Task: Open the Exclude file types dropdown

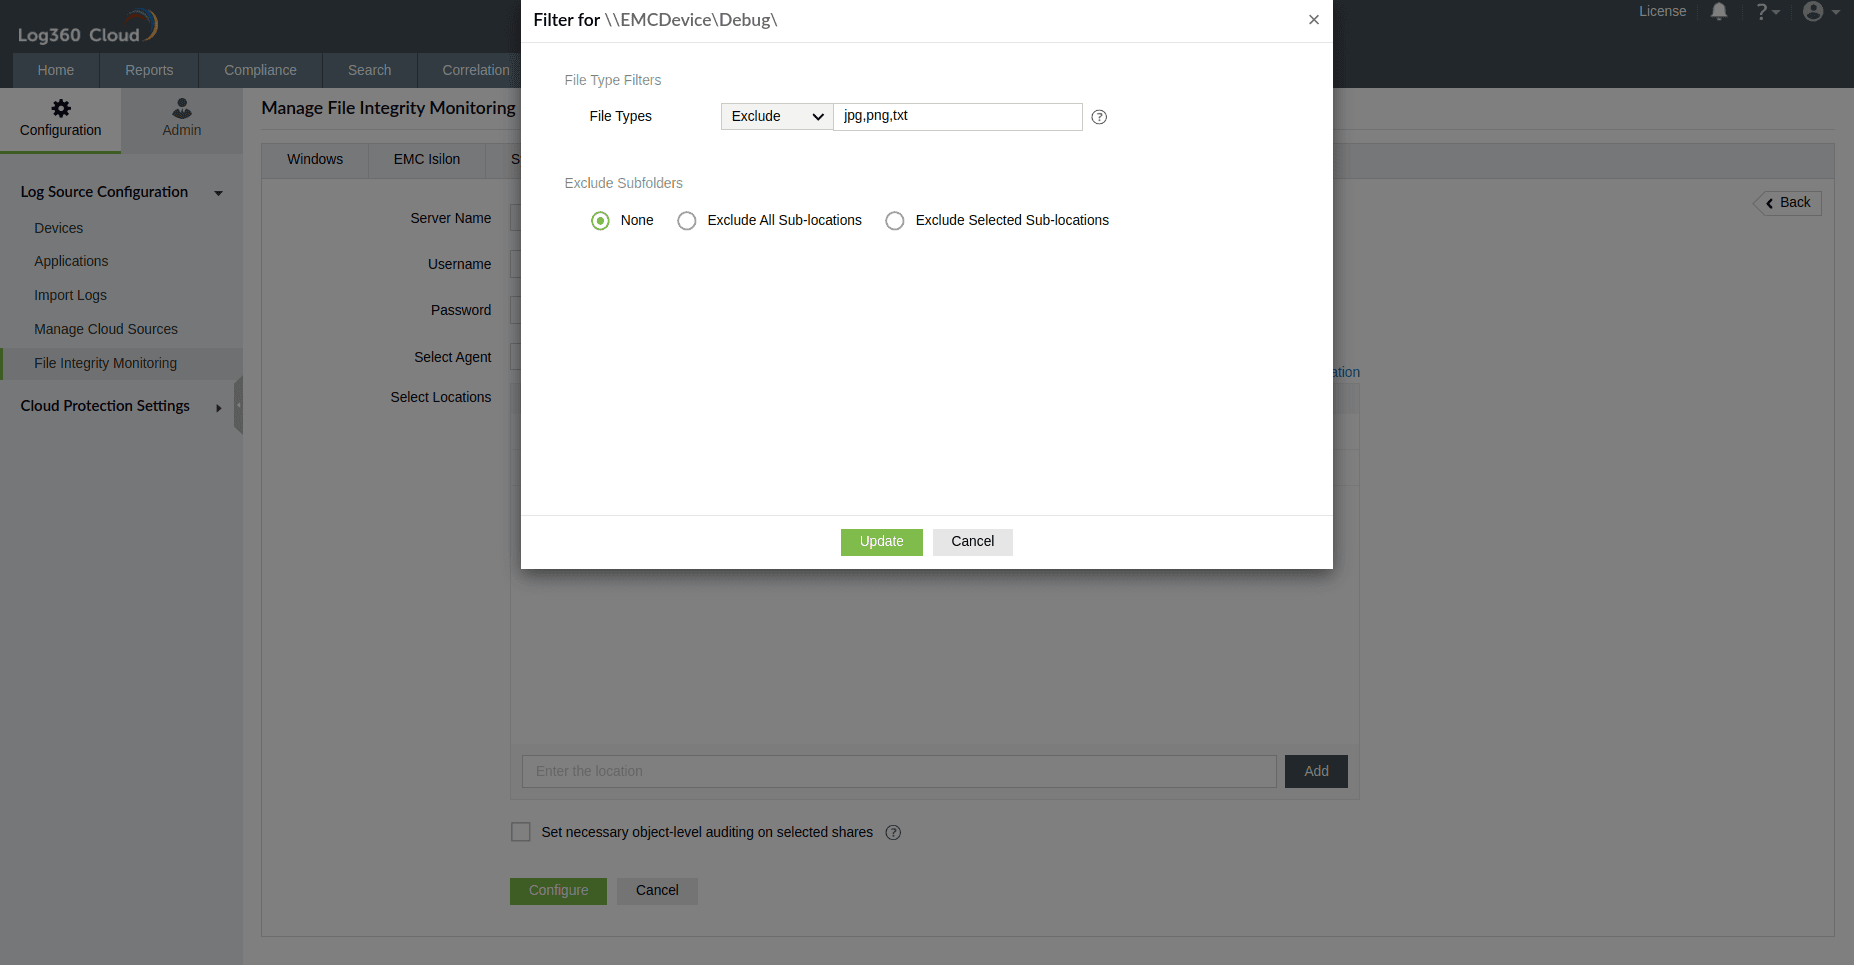Action: [x=776, y=116]
